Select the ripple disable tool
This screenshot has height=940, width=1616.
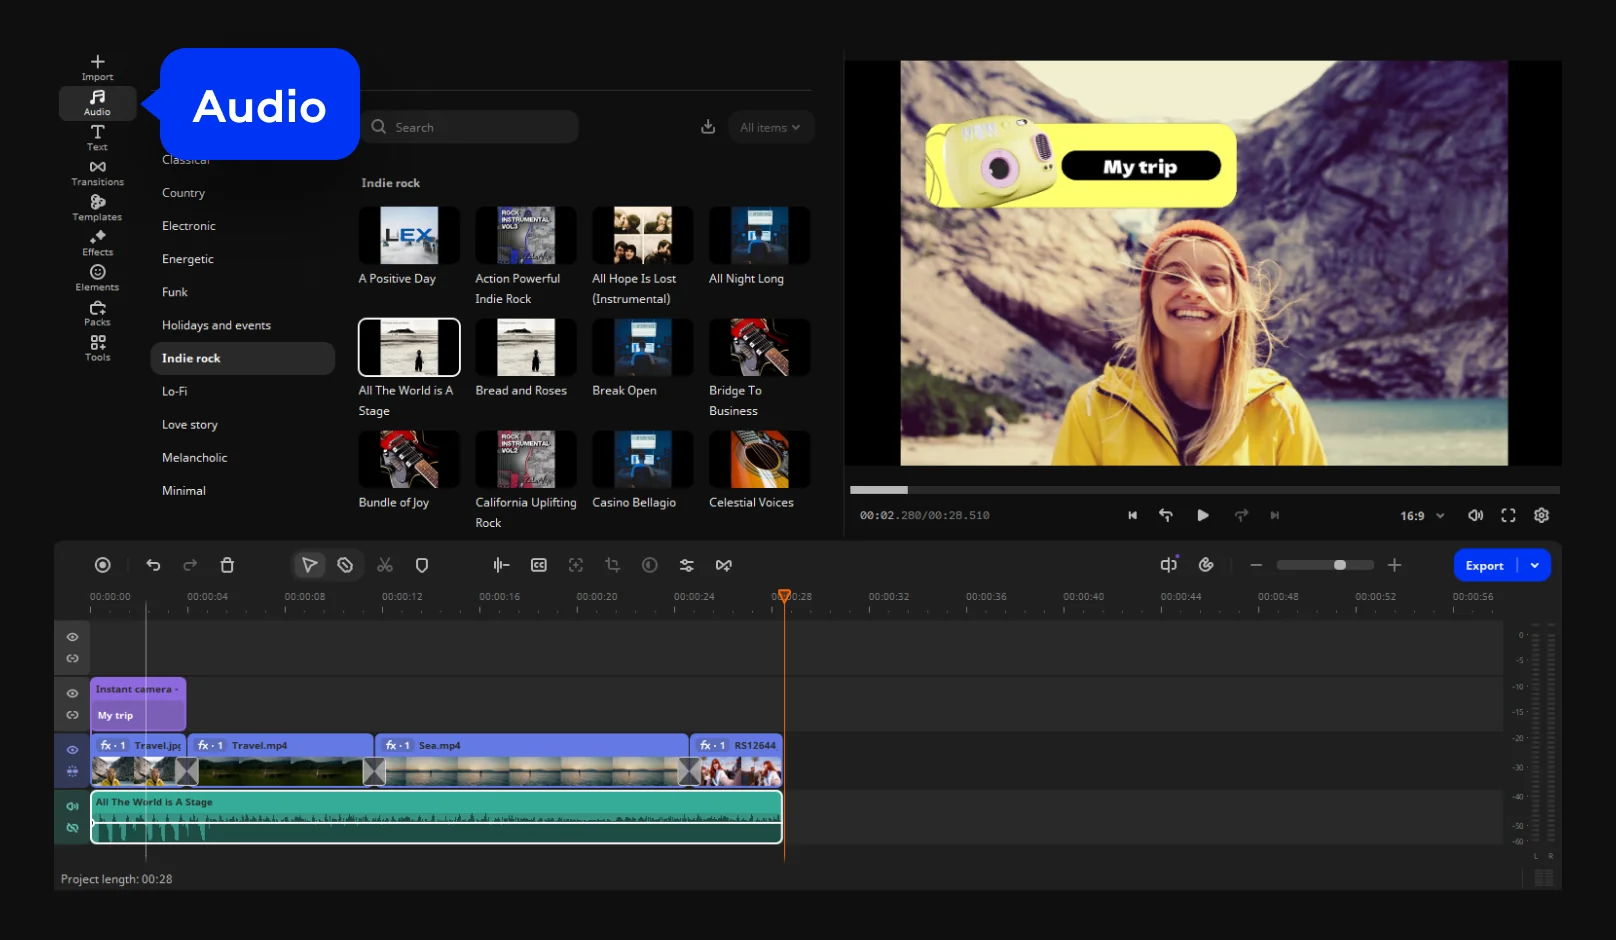pos(345,565)
